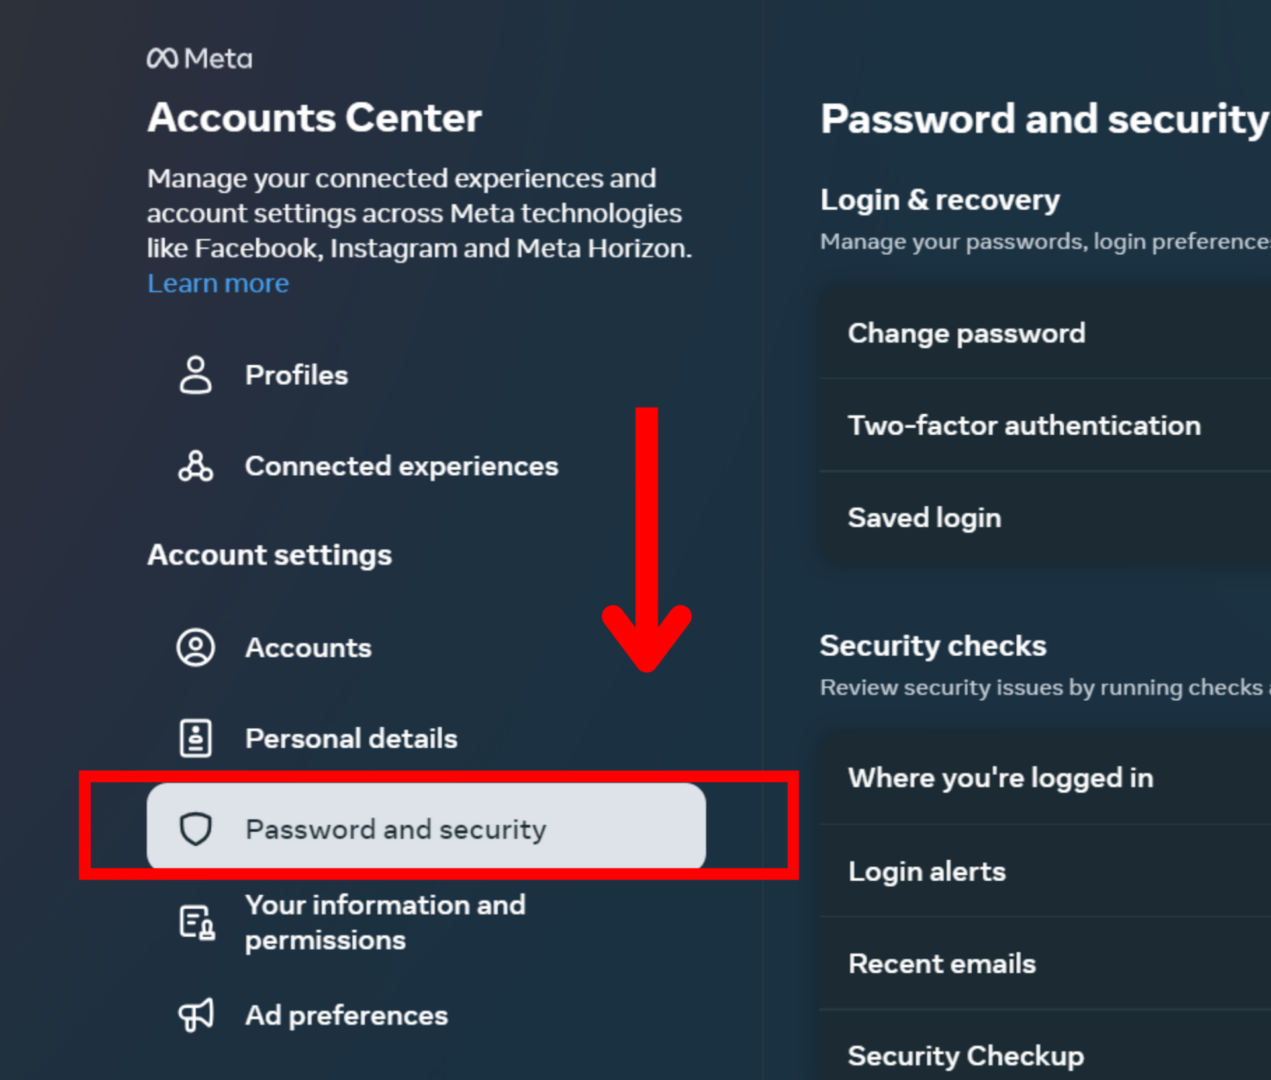Image resolution: width=1271 pixels, height=1080 pixels.
Task: View Recent emails
Action: (942, 963)
